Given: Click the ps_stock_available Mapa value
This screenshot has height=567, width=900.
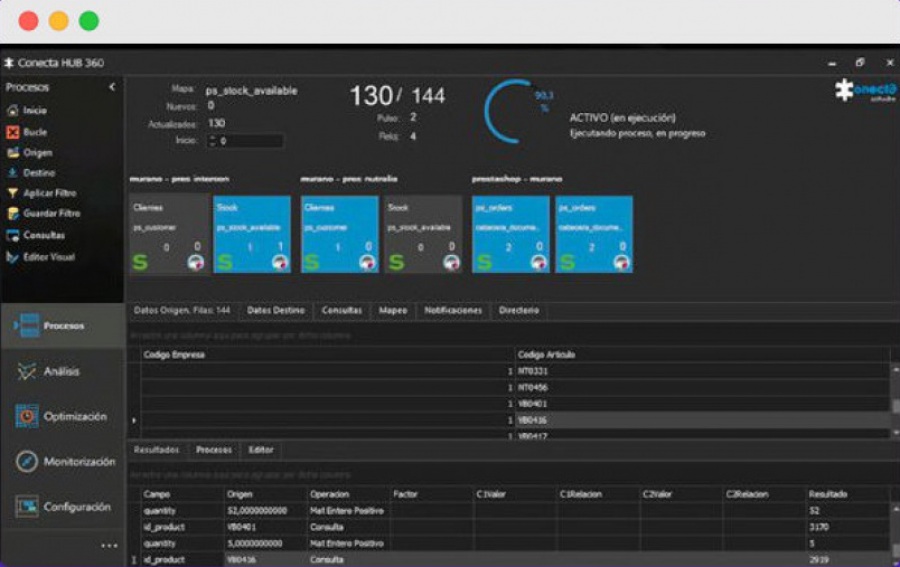Looking at the screenshot, I should [x=251, y=91].
